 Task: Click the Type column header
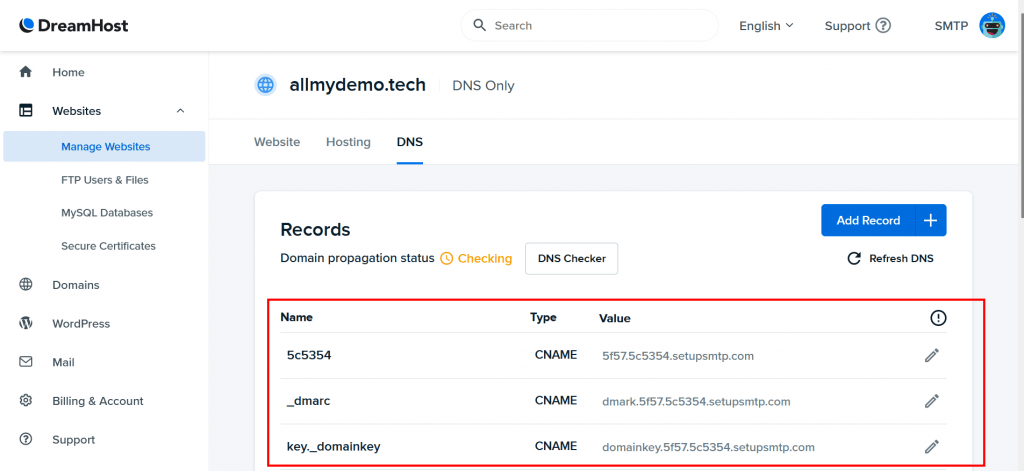[543, 317]
